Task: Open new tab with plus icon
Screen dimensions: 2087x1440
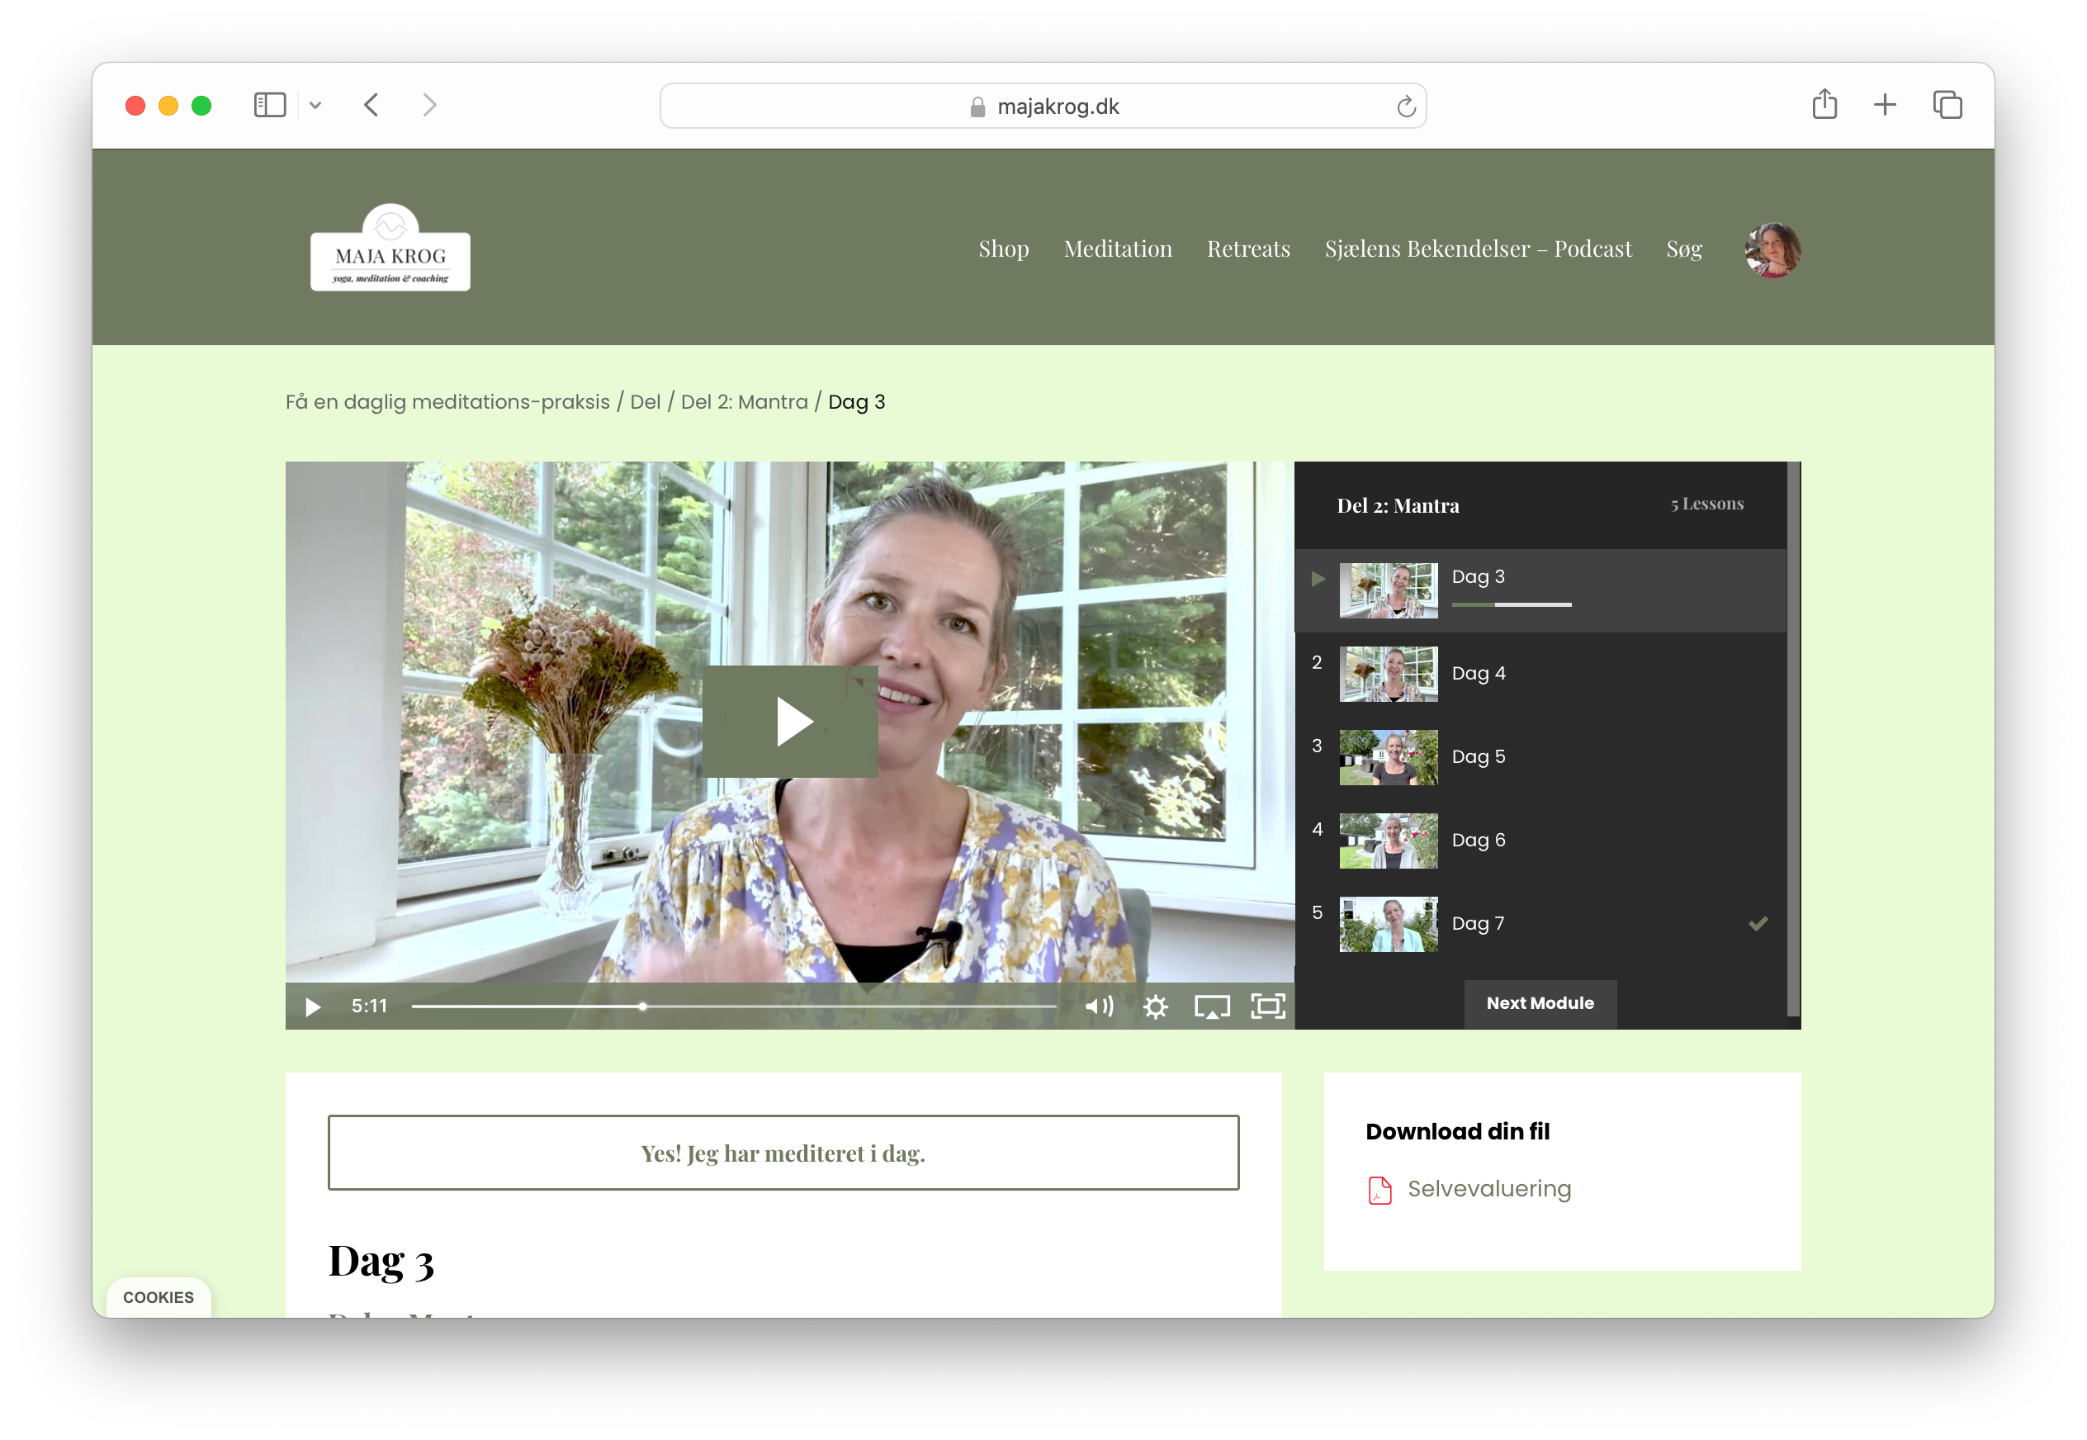Action: [1885, 104]
